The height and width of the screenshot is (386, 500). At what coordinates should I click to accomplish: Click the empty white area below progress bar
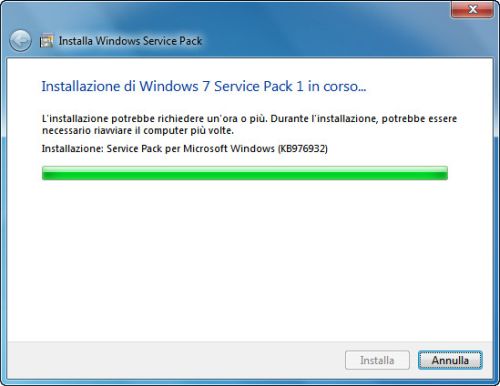pos(249,260)
